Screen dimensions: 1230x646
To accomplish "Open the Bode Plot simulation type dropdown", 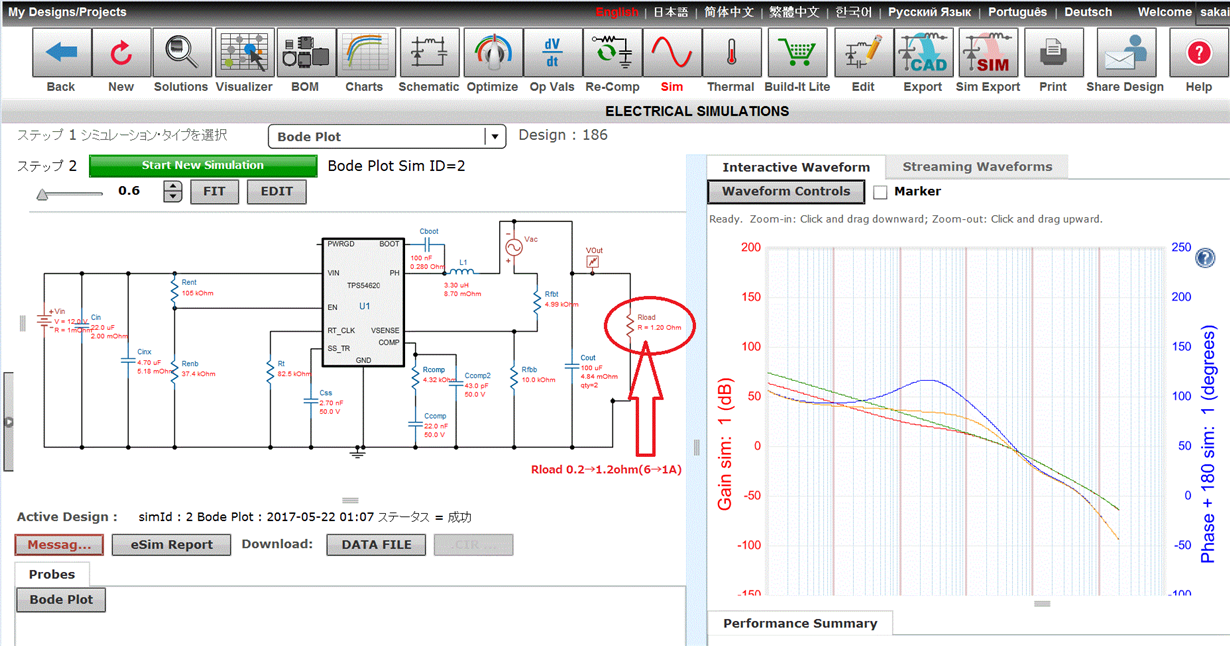I will click(x=494, y=135).
